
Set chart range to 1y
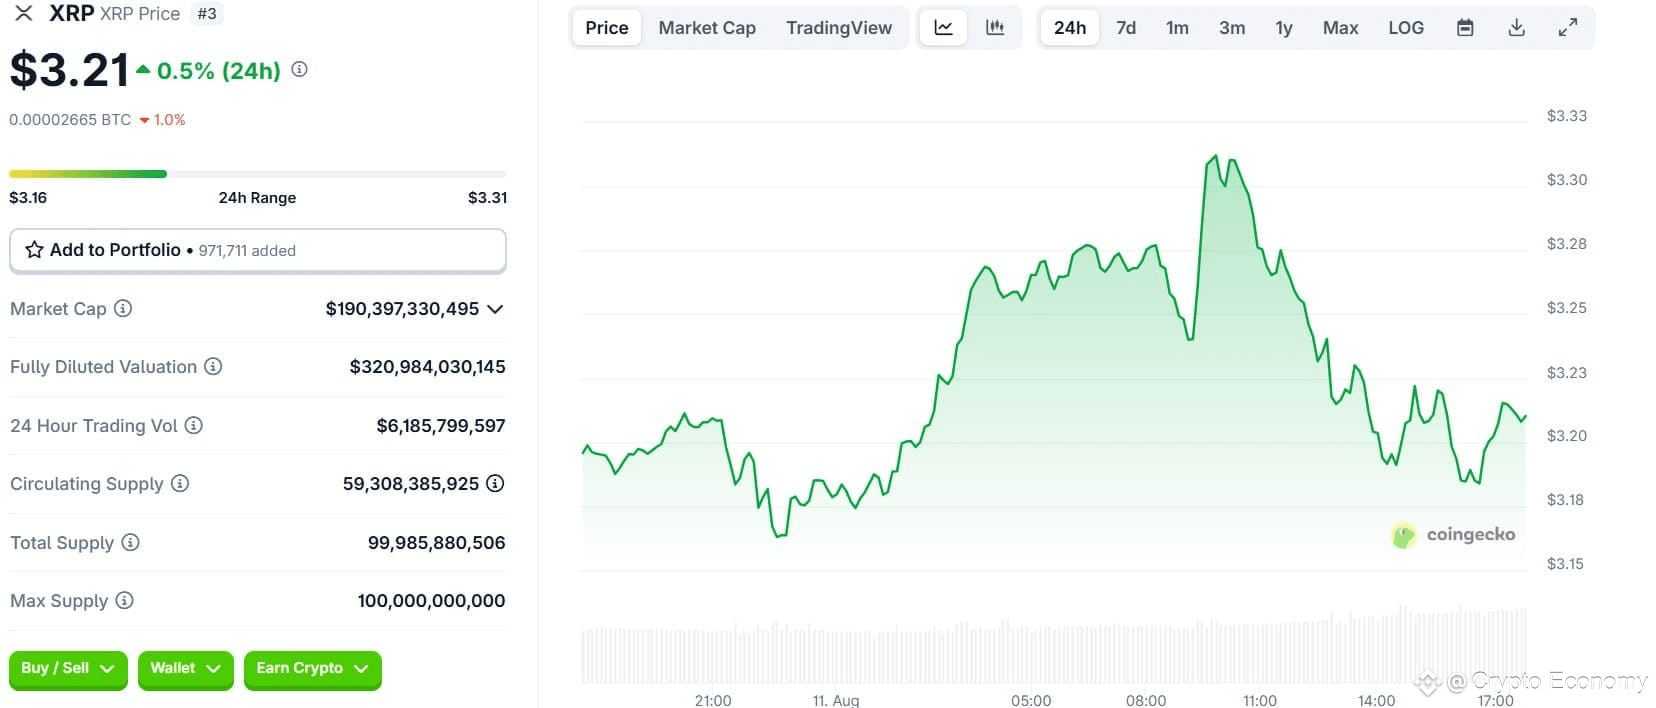tap(1284, 28)
